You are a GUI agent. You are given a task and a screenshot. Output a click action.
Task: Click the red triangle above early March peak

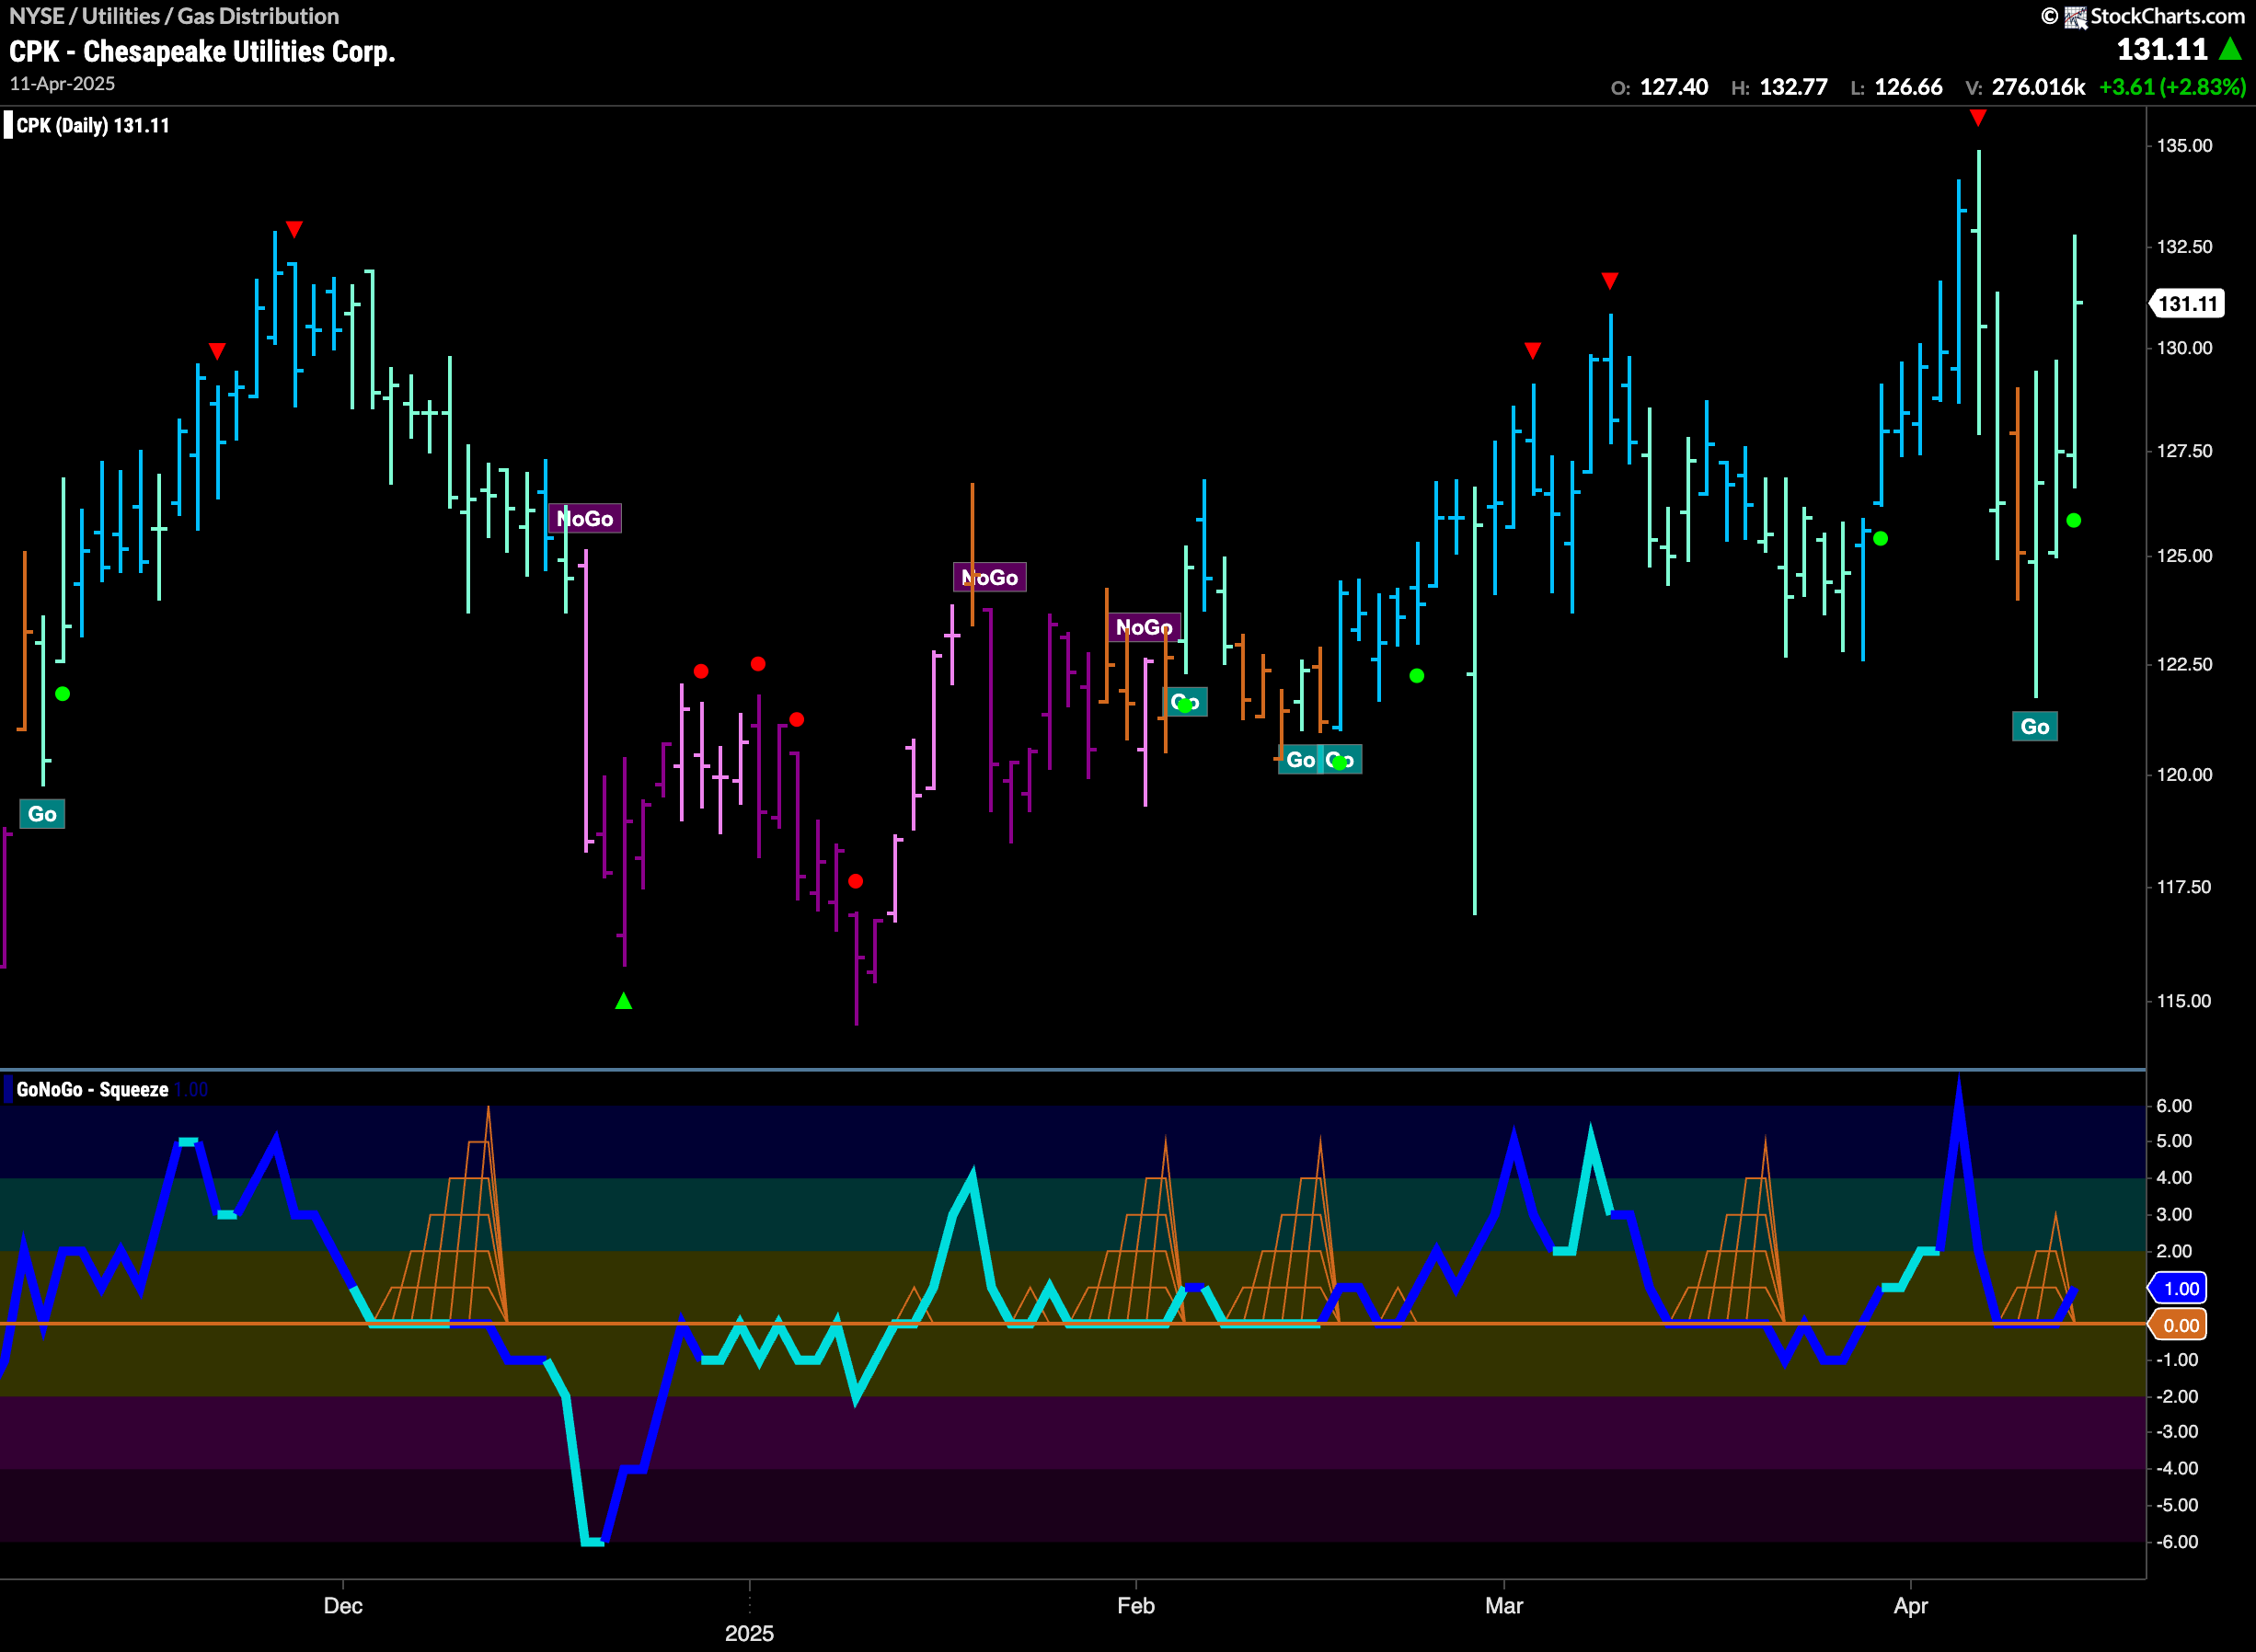(1609, 281)
